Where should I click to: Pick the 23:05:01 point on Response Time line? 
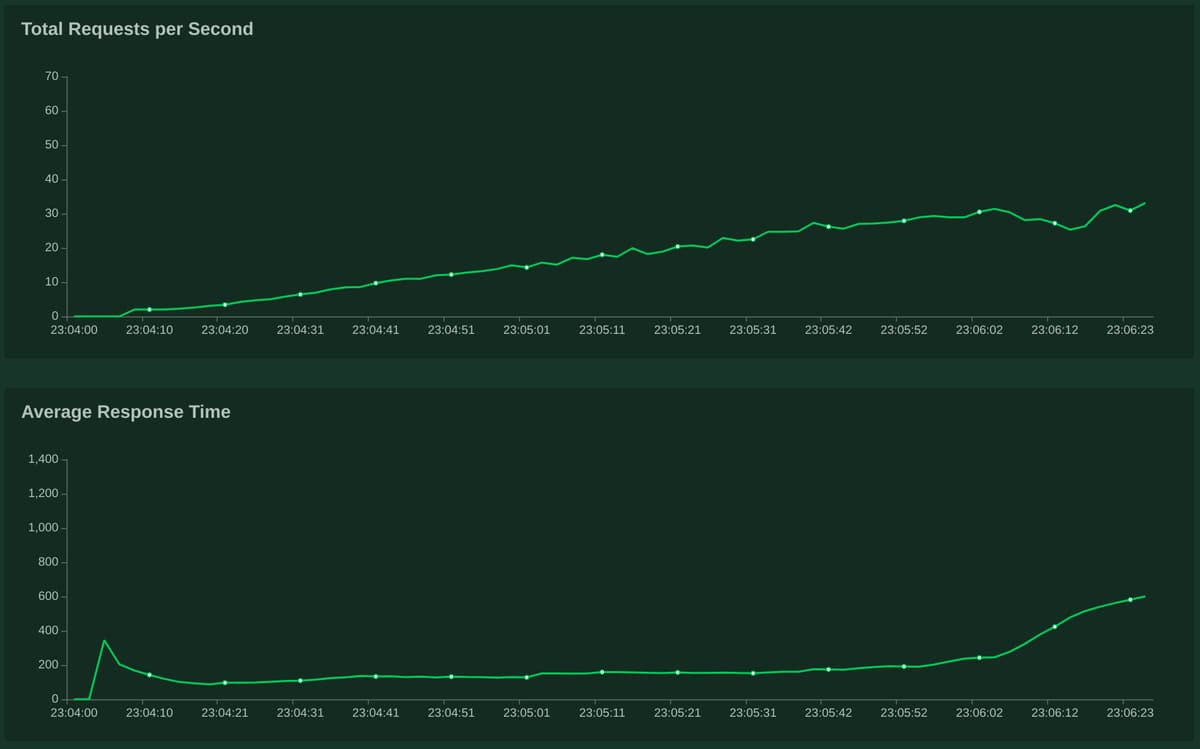point(527,677)
